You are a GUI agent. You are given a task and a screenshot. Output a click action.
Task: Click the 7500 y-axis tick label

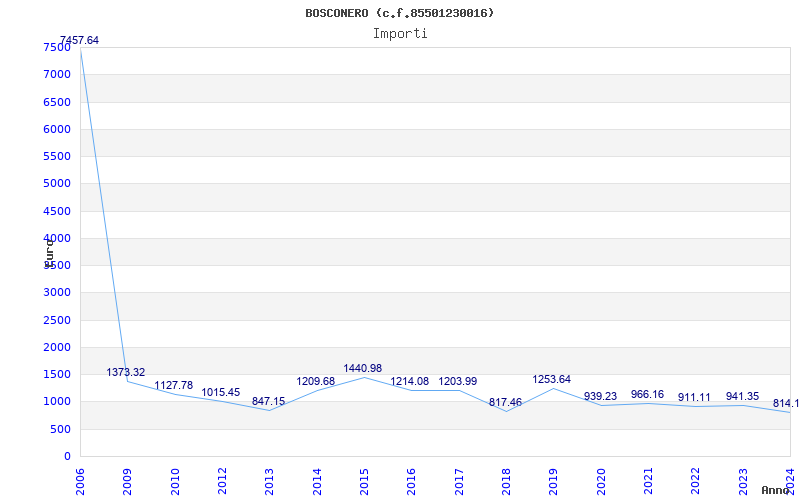(56, 47)
